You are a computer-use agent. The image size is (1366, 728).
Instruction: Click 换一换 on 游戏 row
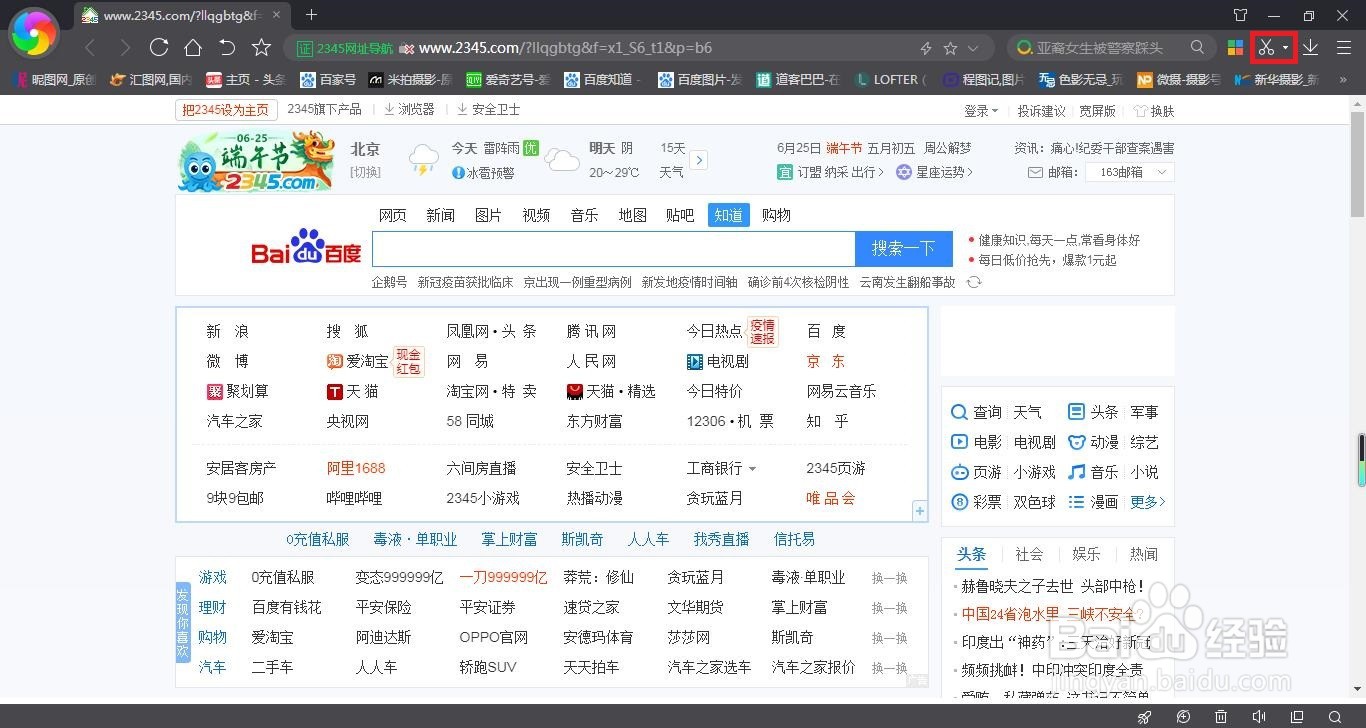tap(889, 578)
